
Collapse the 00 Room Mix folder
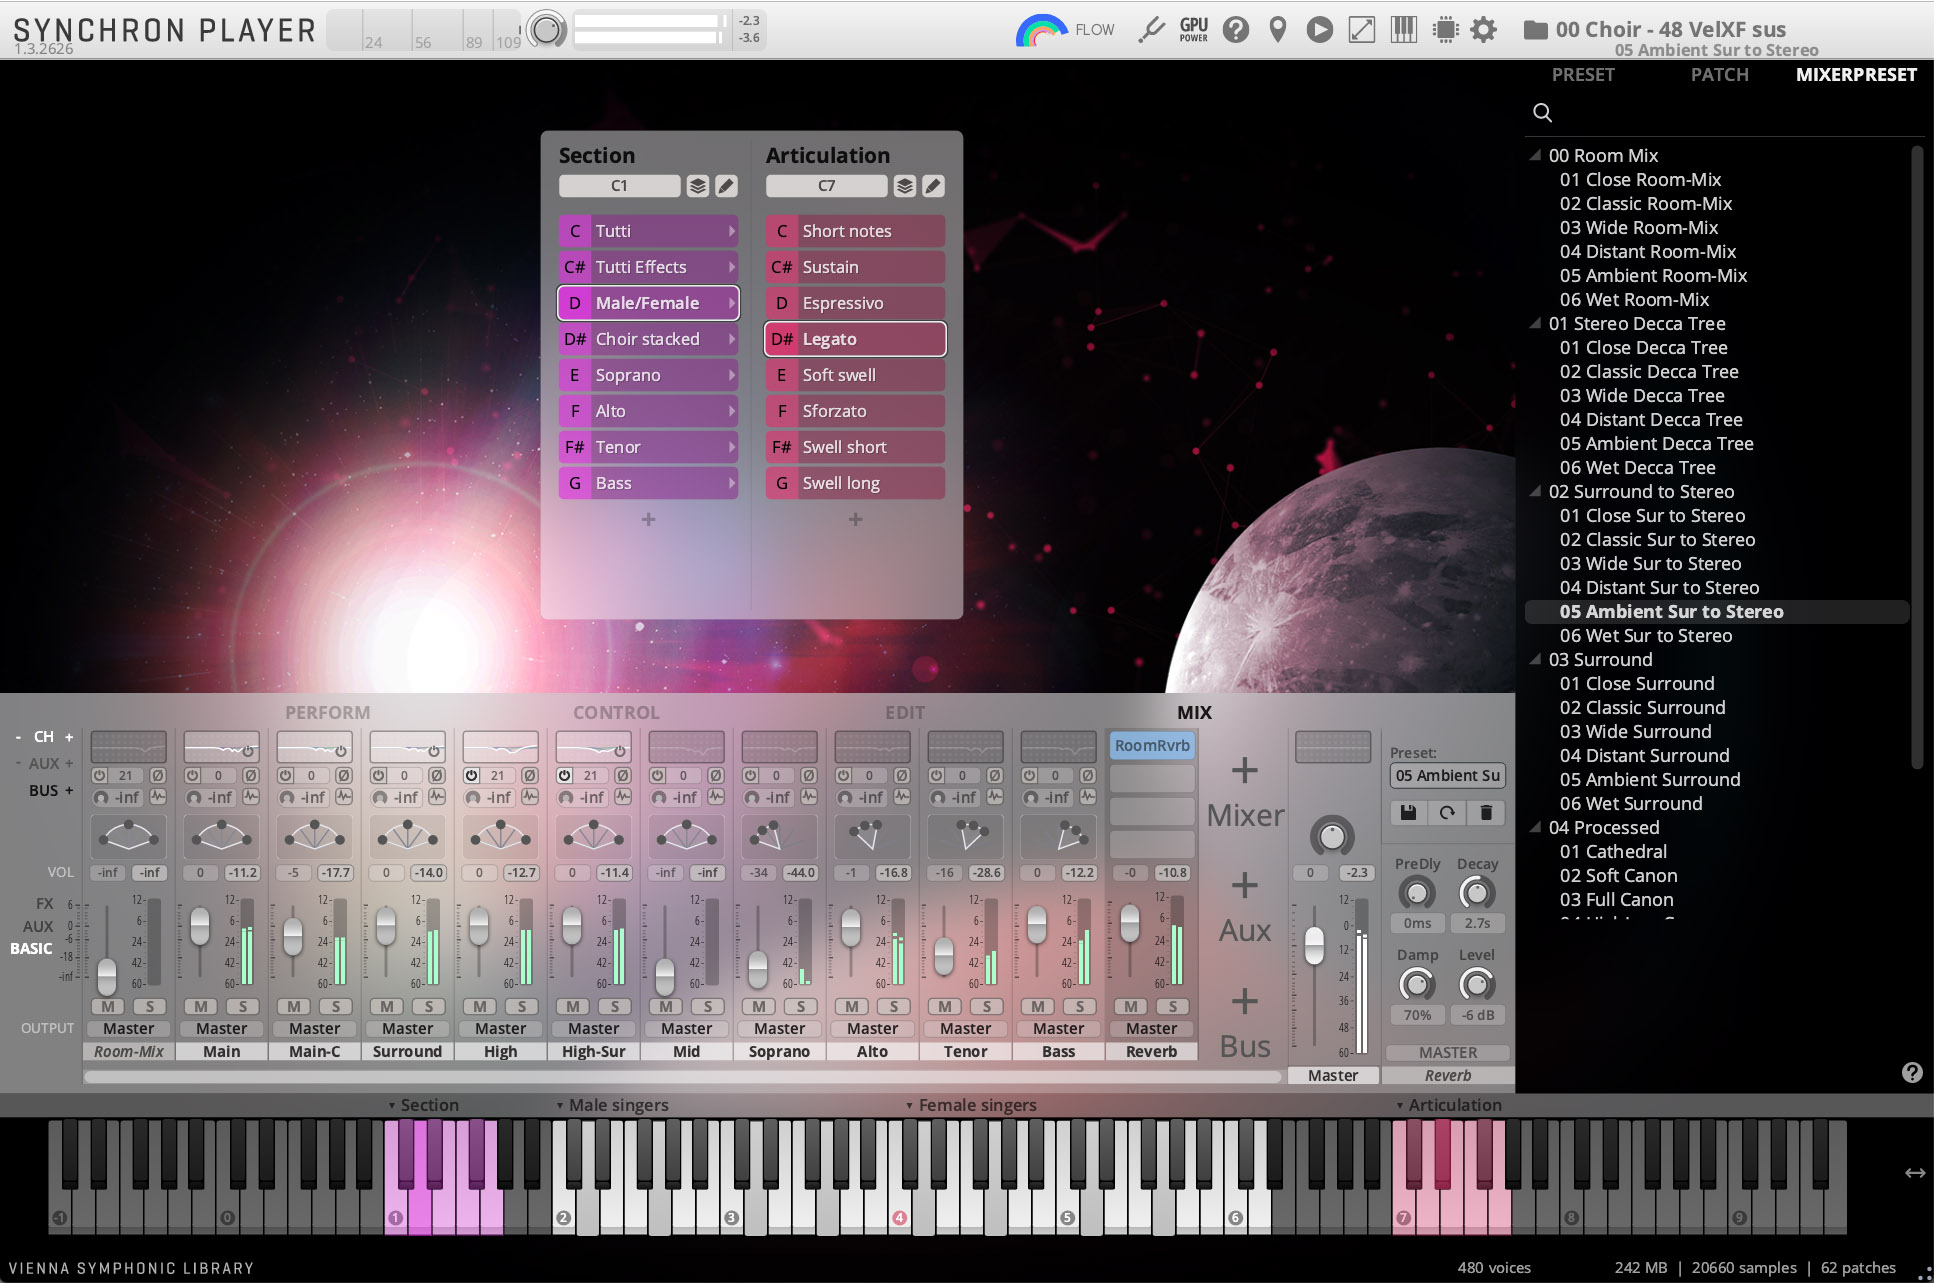(x=1535, y=156)
